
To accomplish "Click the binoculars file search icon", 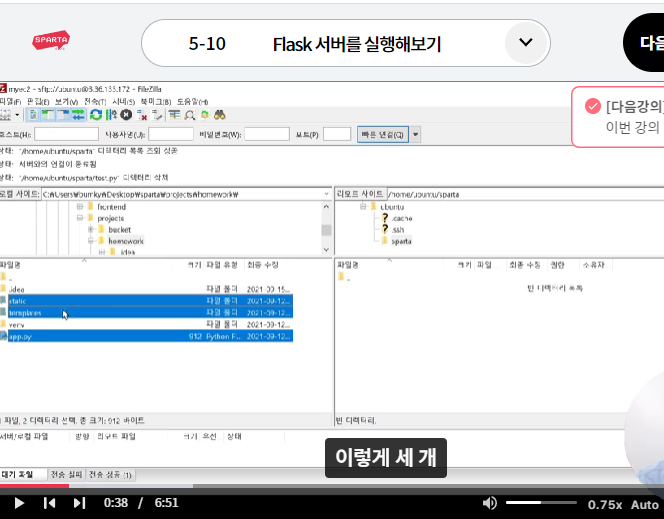I will point(219,115).
